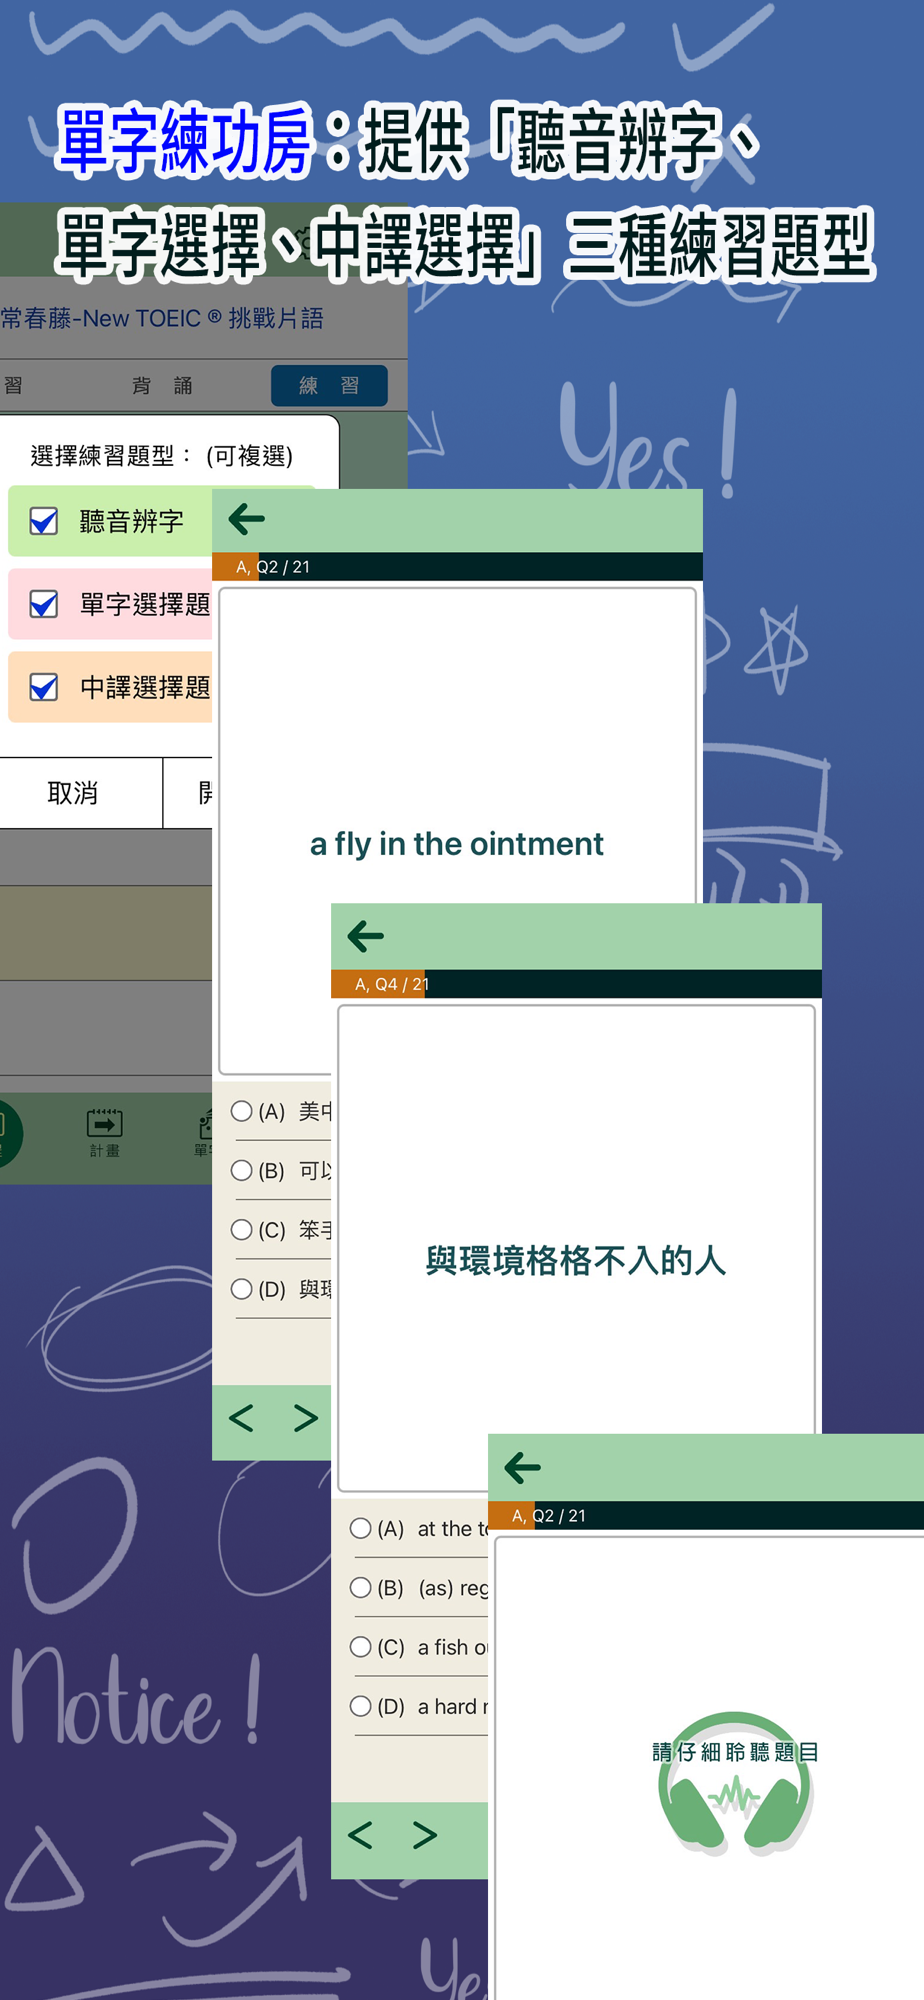Select radio option (D) 與環
The height and width of the screenshot is (2000, 924).
tap(241, 1289)
